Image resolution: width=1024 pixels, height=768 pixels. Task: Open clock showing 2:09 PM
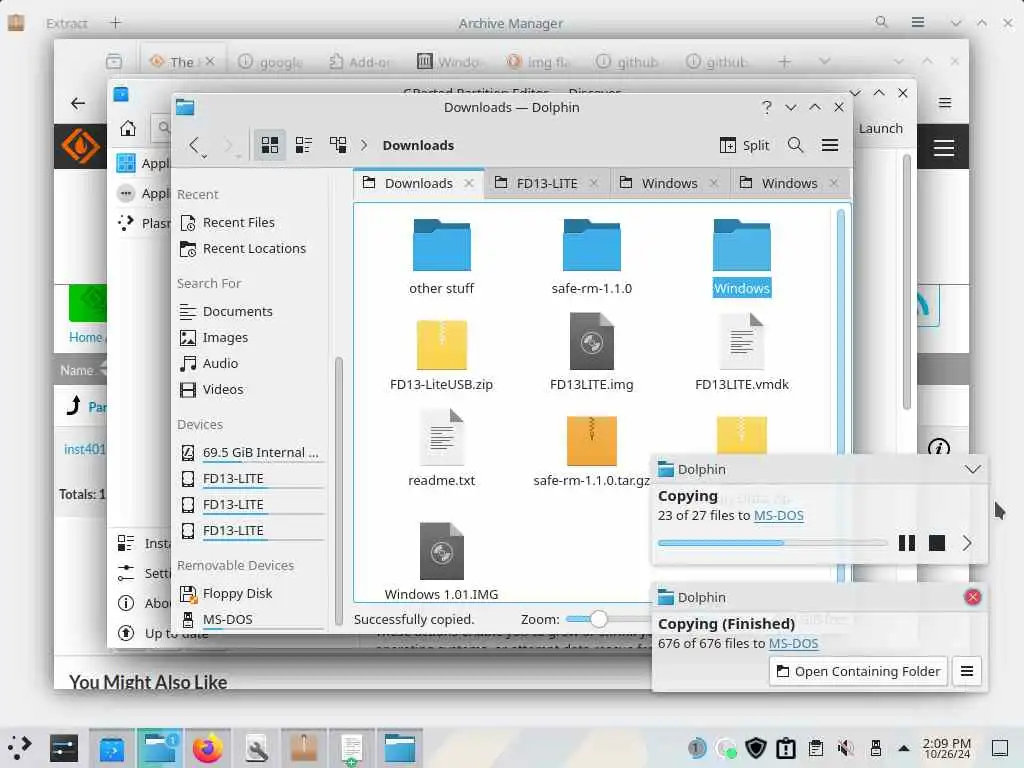pyautogui.click(x=947, y=748)
